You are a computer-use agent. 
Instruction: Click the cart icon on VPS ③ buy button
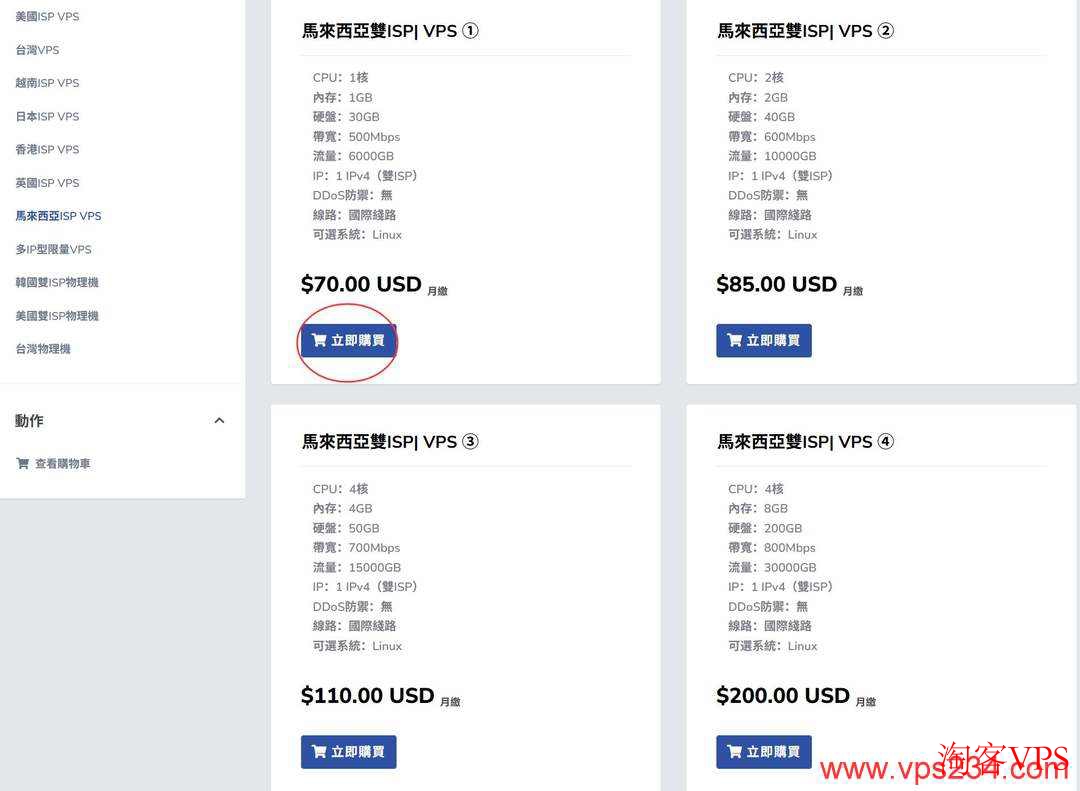(x=319, y=751)
